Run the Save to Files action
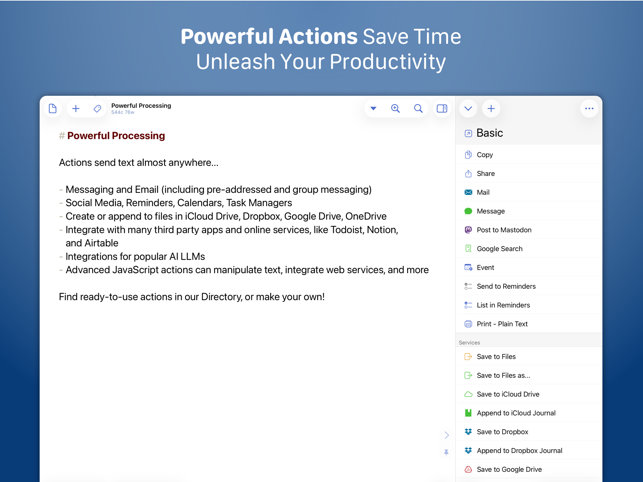 pos(528,356)
